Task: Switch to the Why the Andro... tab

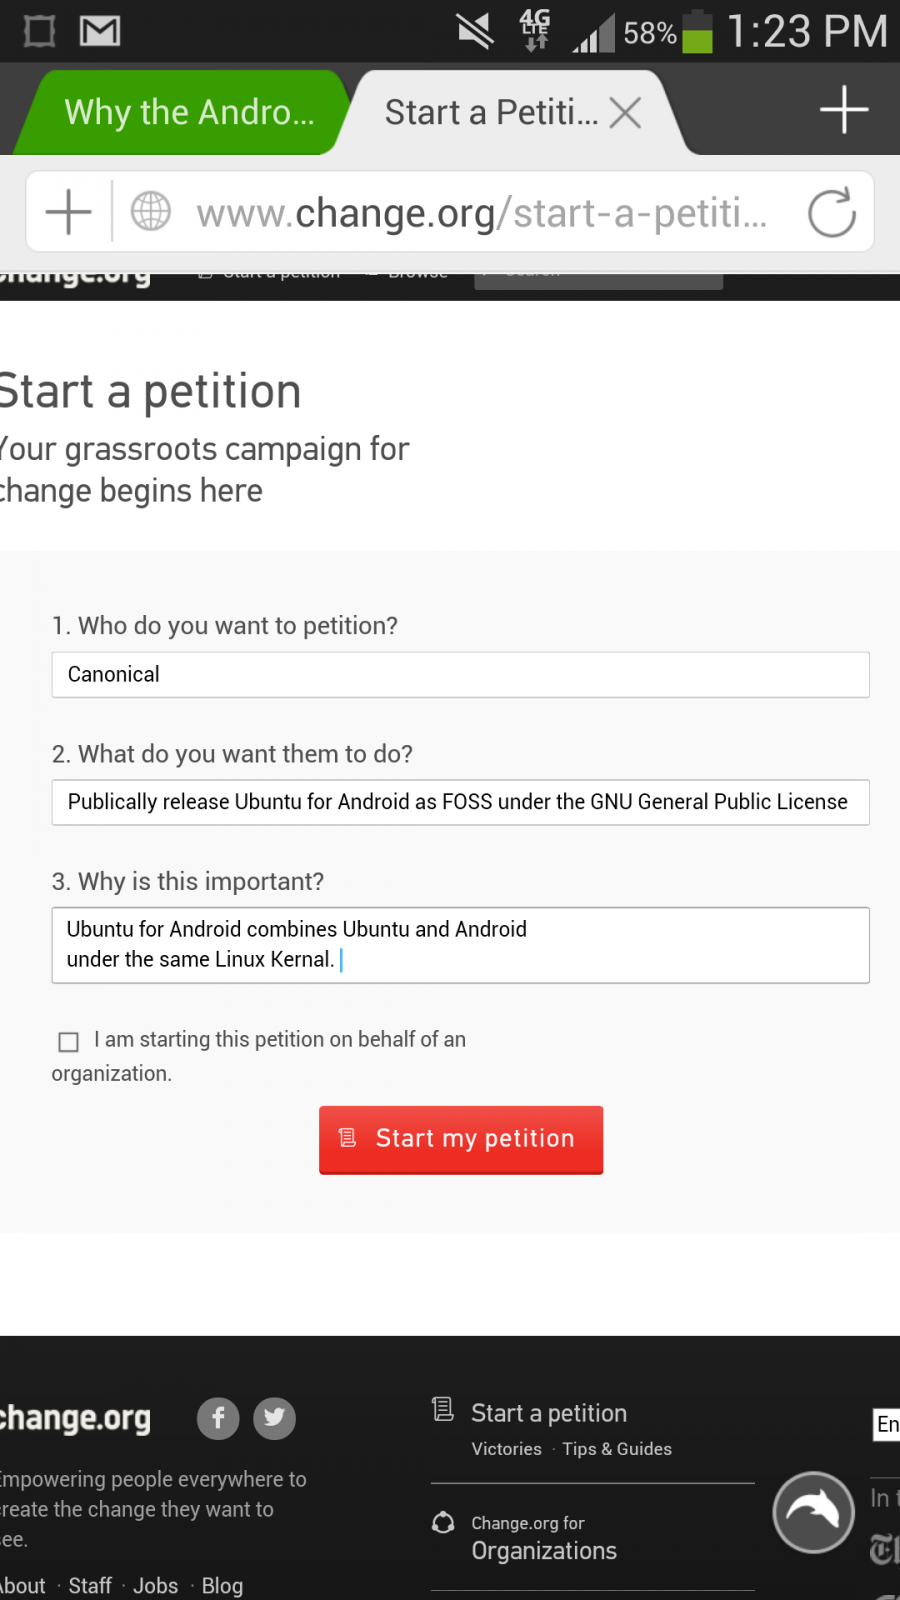Action: point(189,113)
